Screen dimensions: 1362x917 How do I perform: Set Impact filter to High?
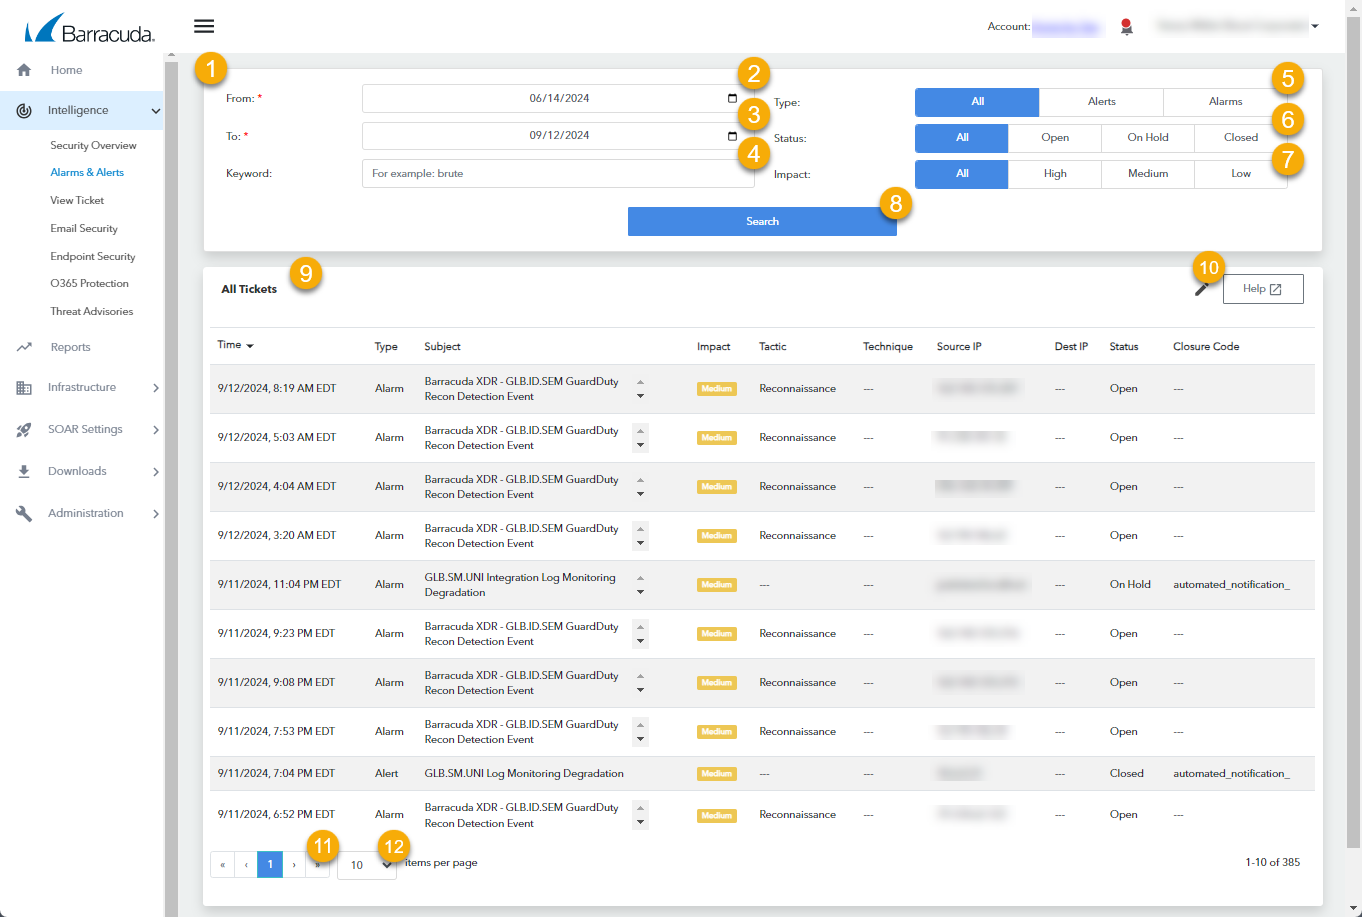pos(1055,174)
